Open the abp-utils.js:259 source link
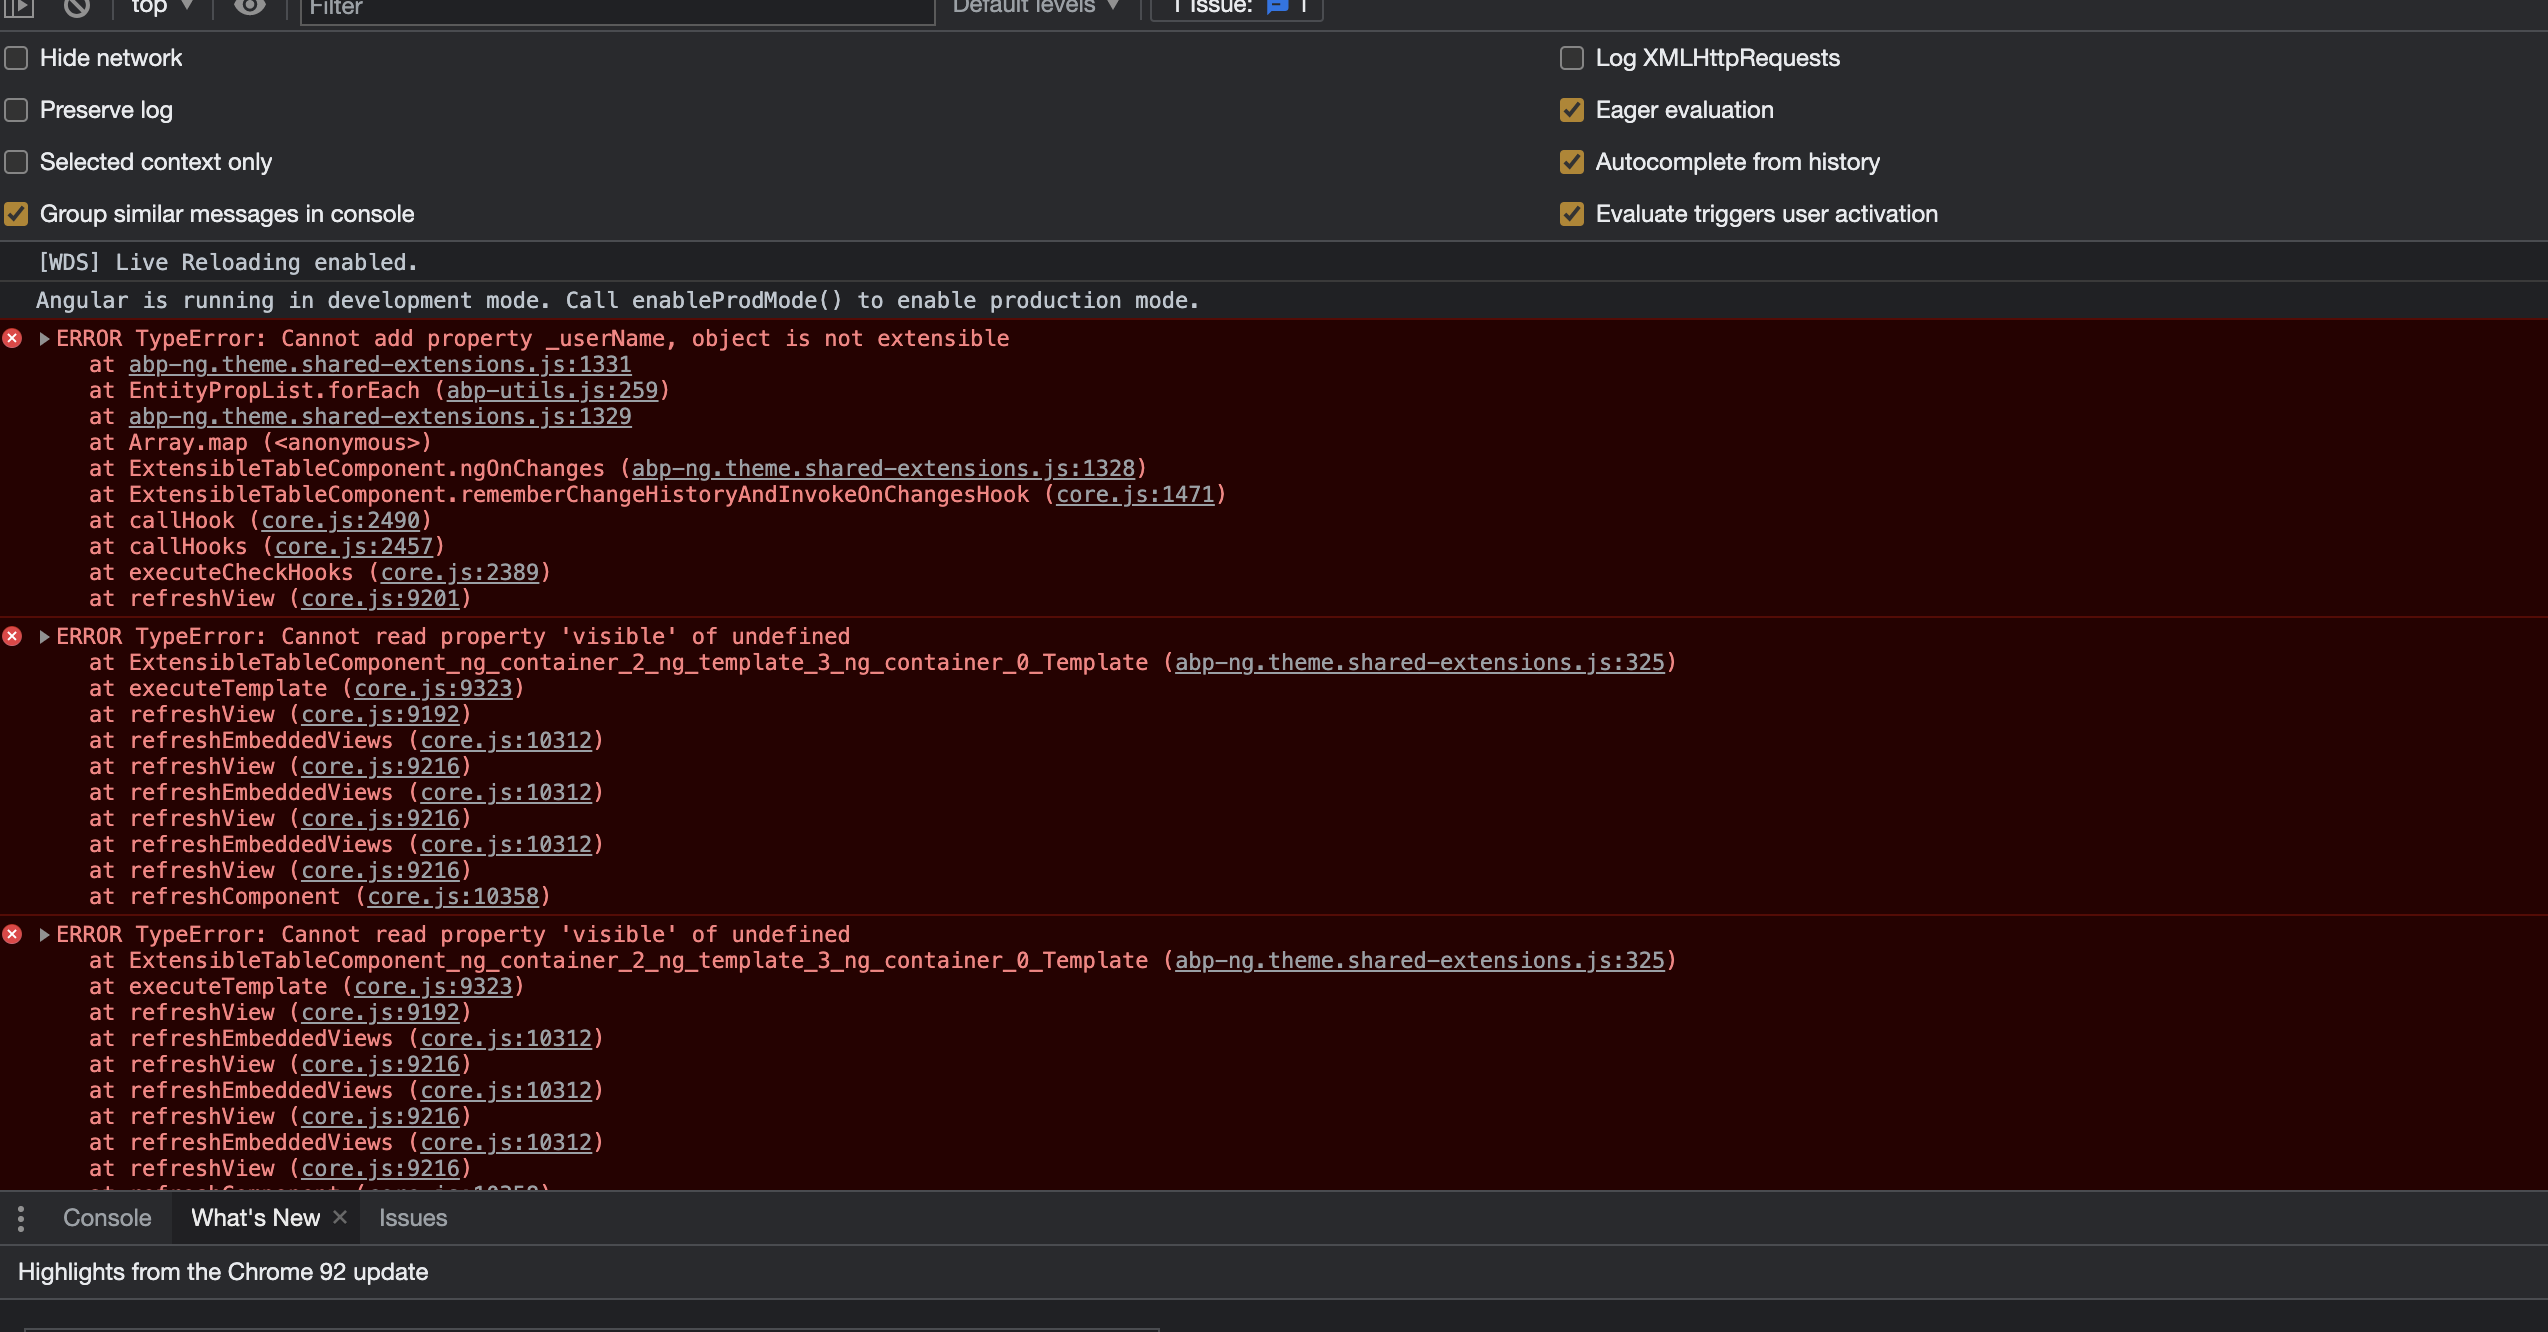This screenshot has height=1332, width=2548. click(x=552, y=391)
